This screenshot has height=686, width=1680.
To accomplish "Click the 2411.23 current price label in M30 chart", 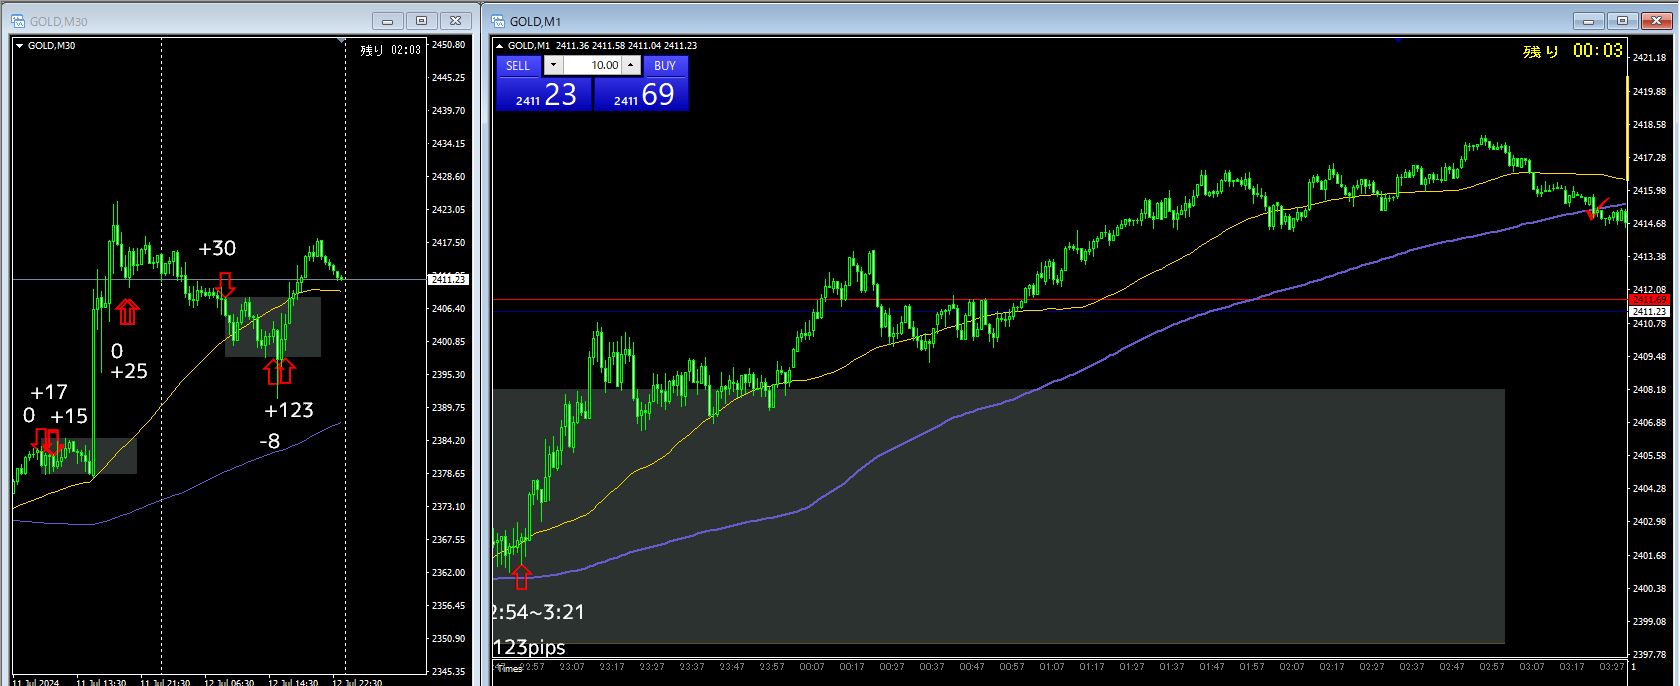I will 448,280.
